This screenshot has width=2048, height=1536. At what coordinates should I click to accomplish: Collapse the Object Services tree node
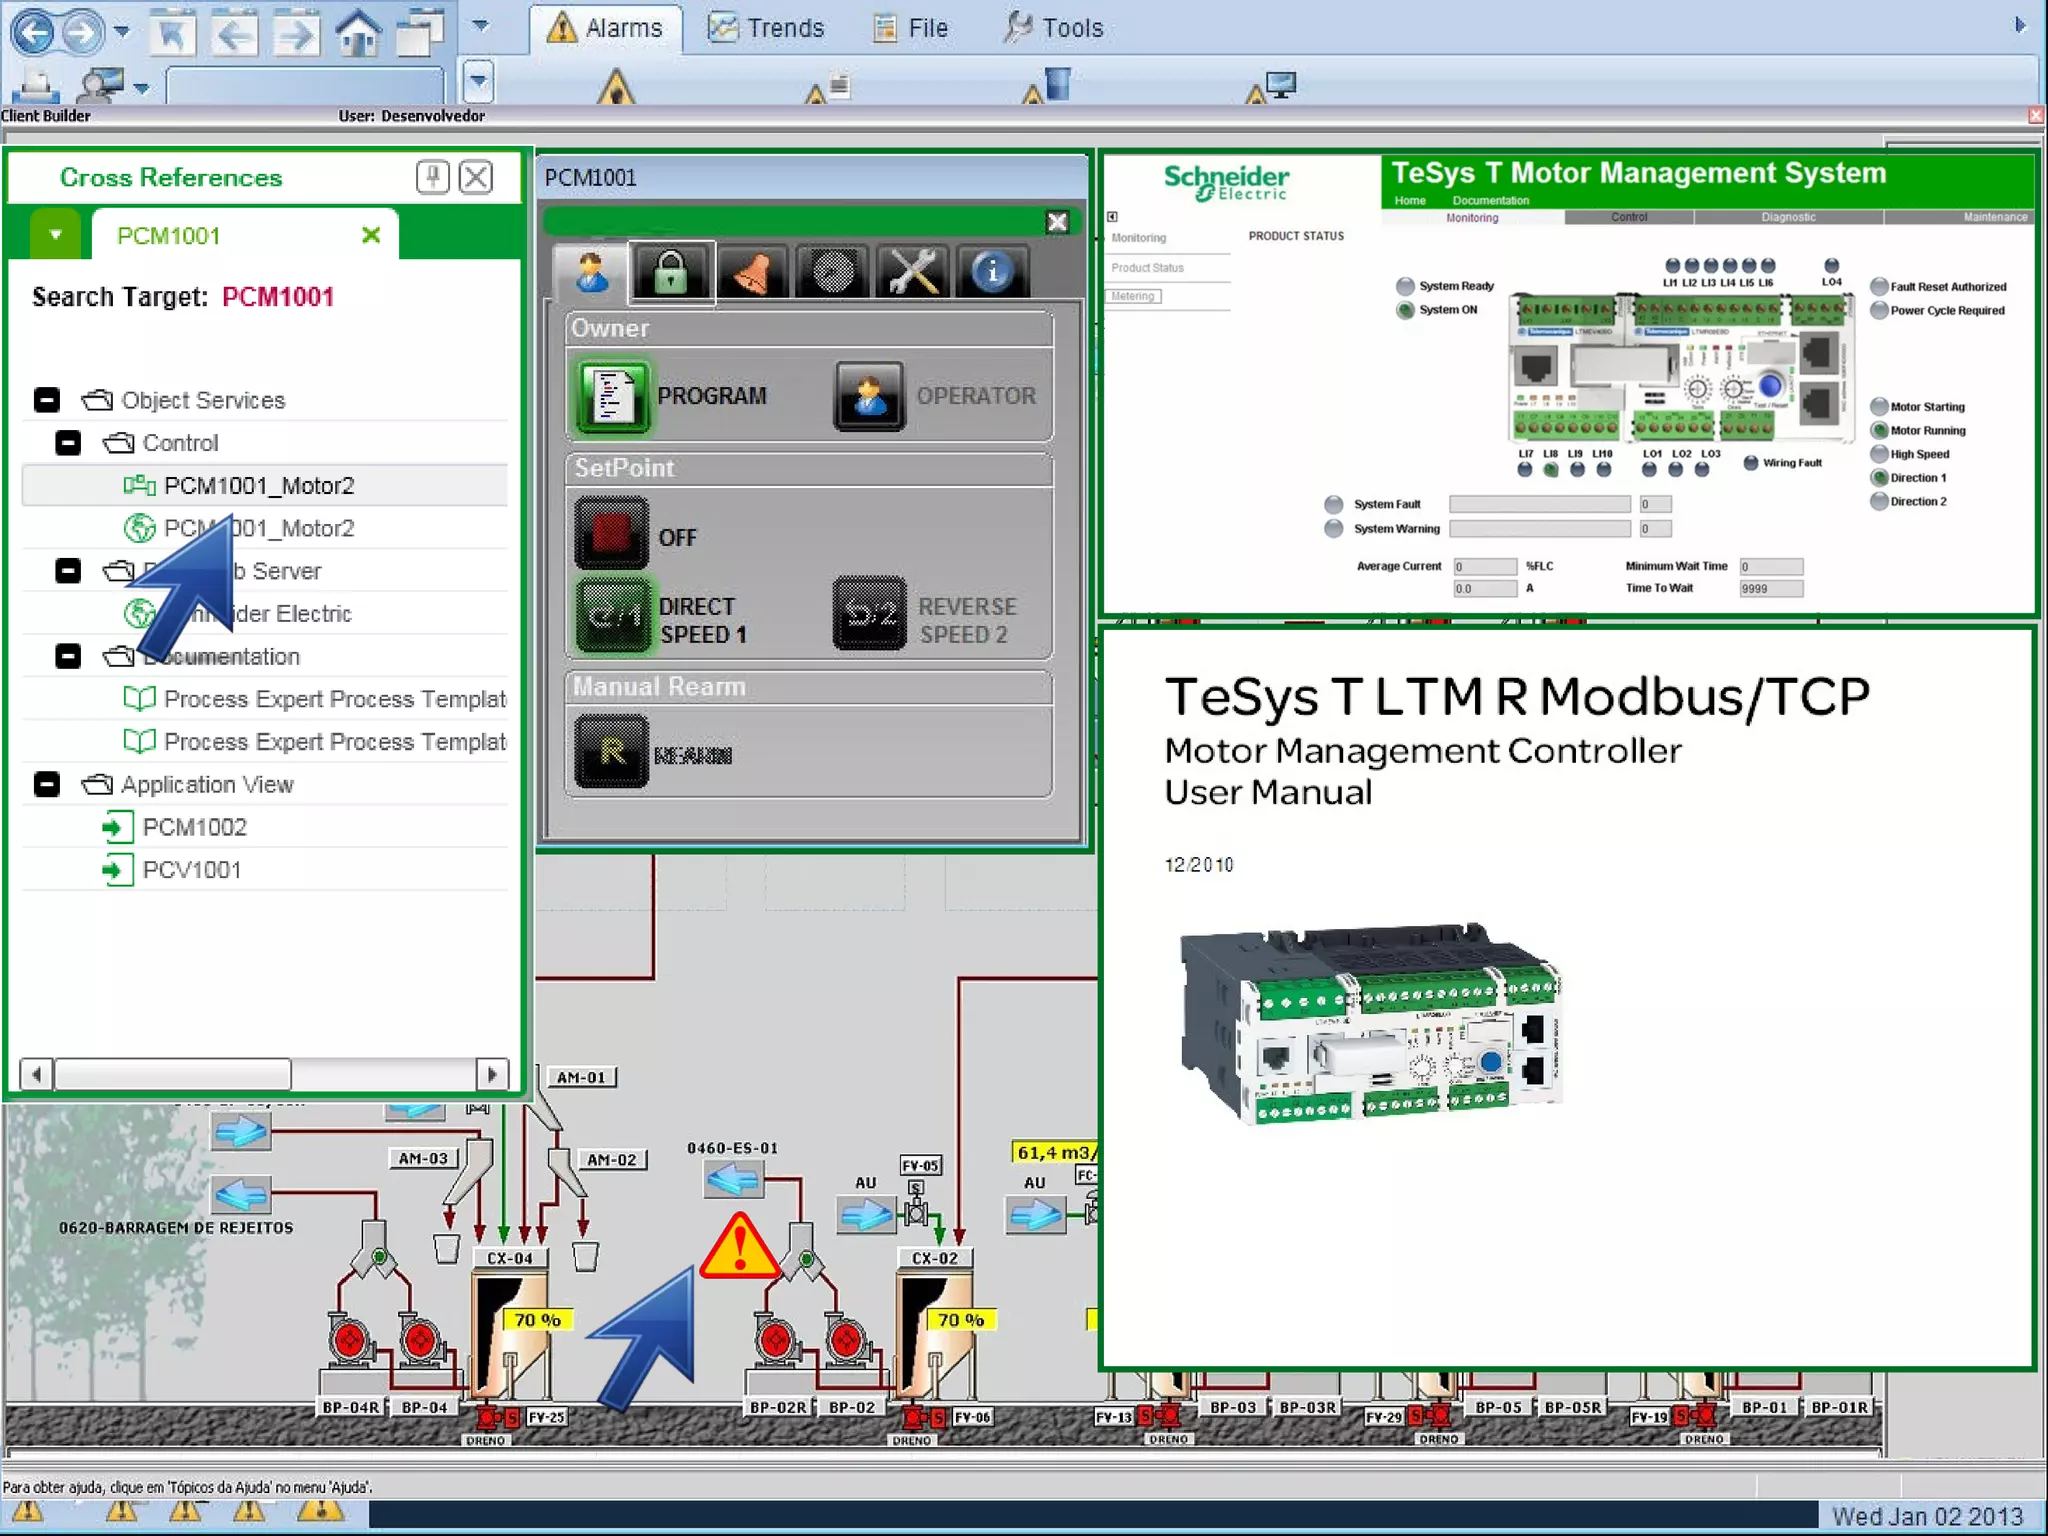pos(47,400)
